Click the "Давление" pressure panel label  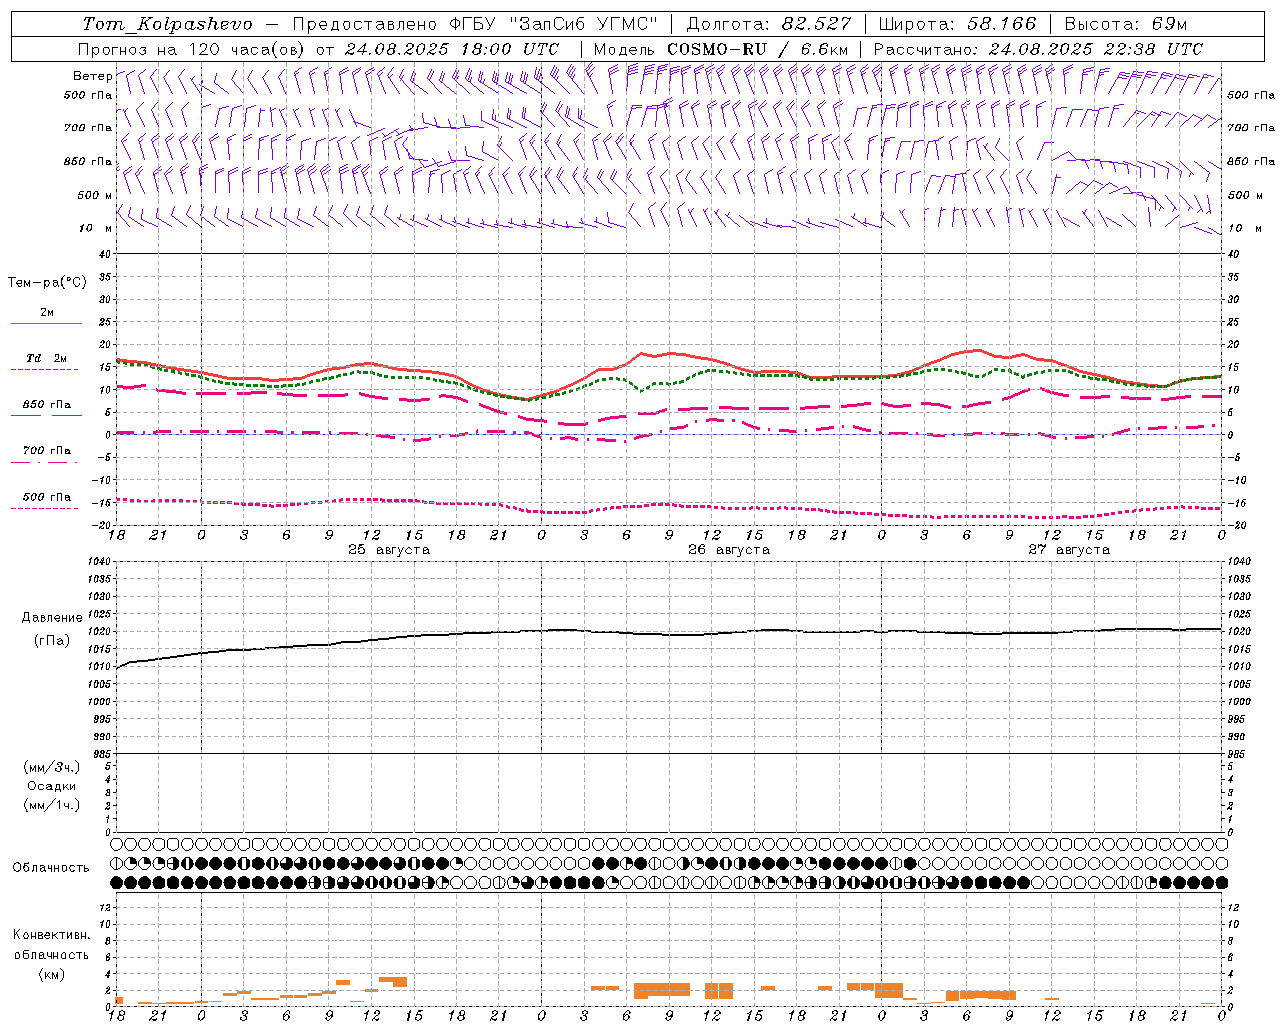click(x=52, y=618)
